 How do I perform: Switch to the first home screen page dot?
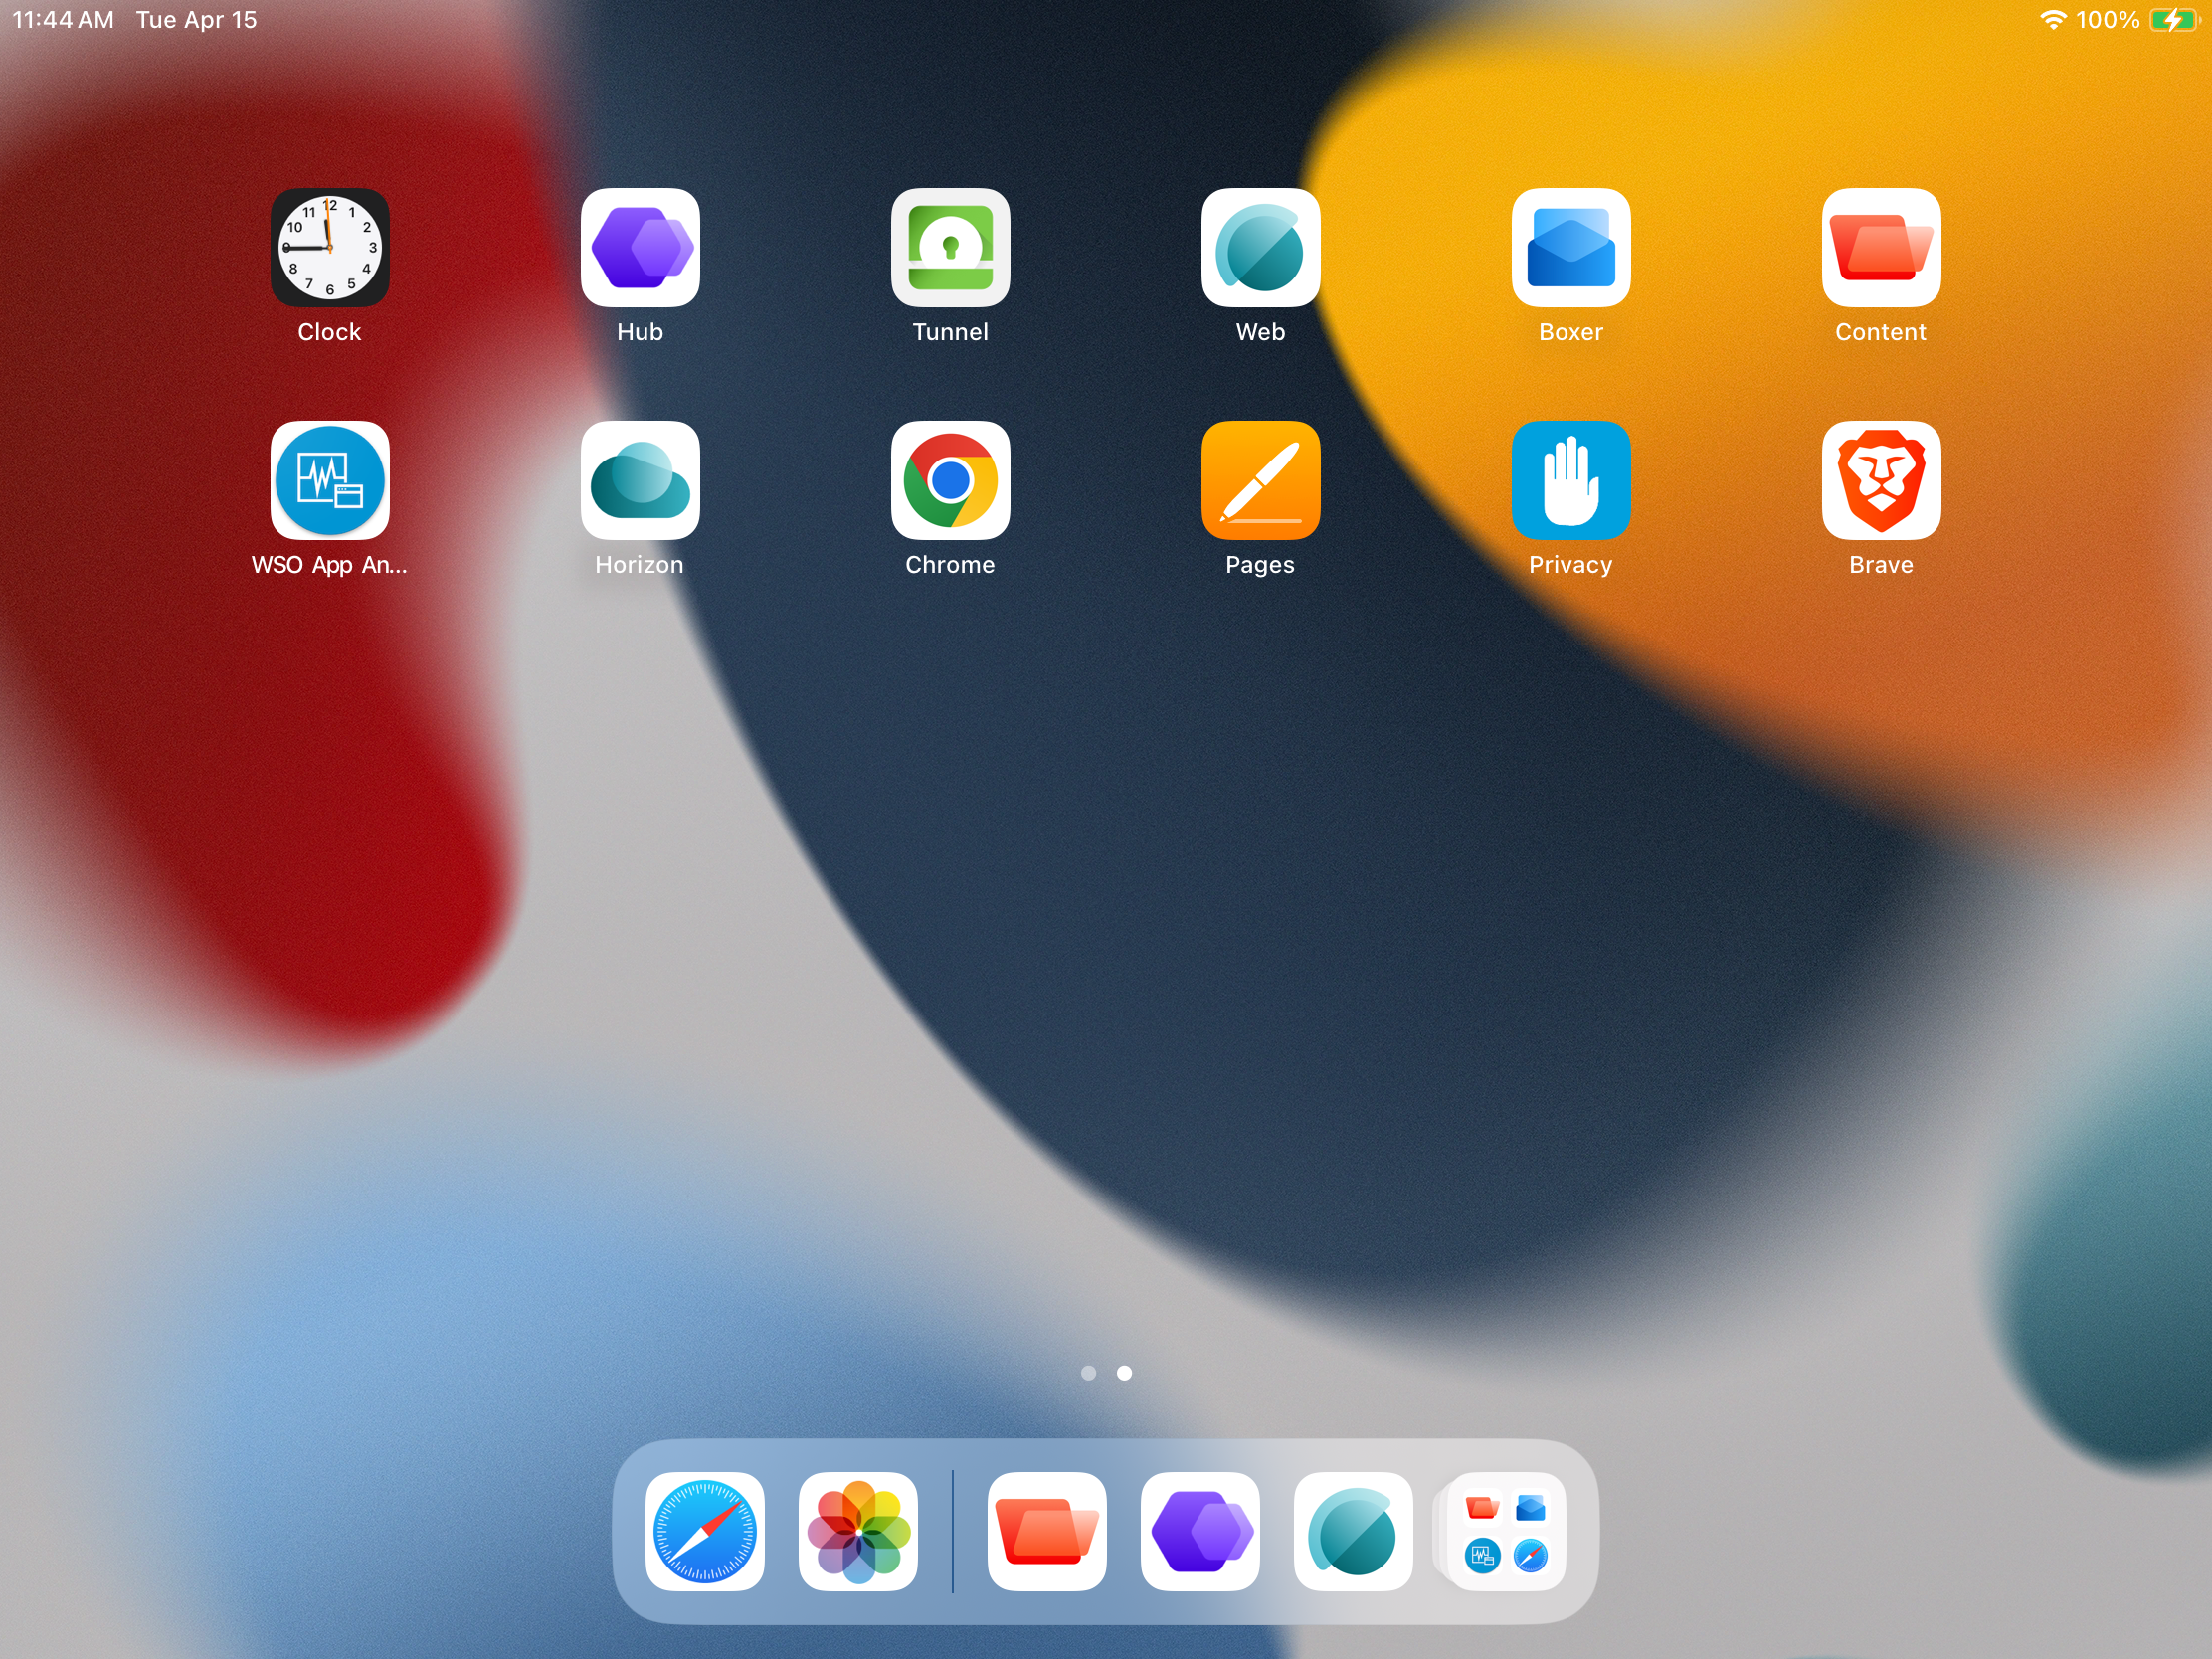1088,1373
